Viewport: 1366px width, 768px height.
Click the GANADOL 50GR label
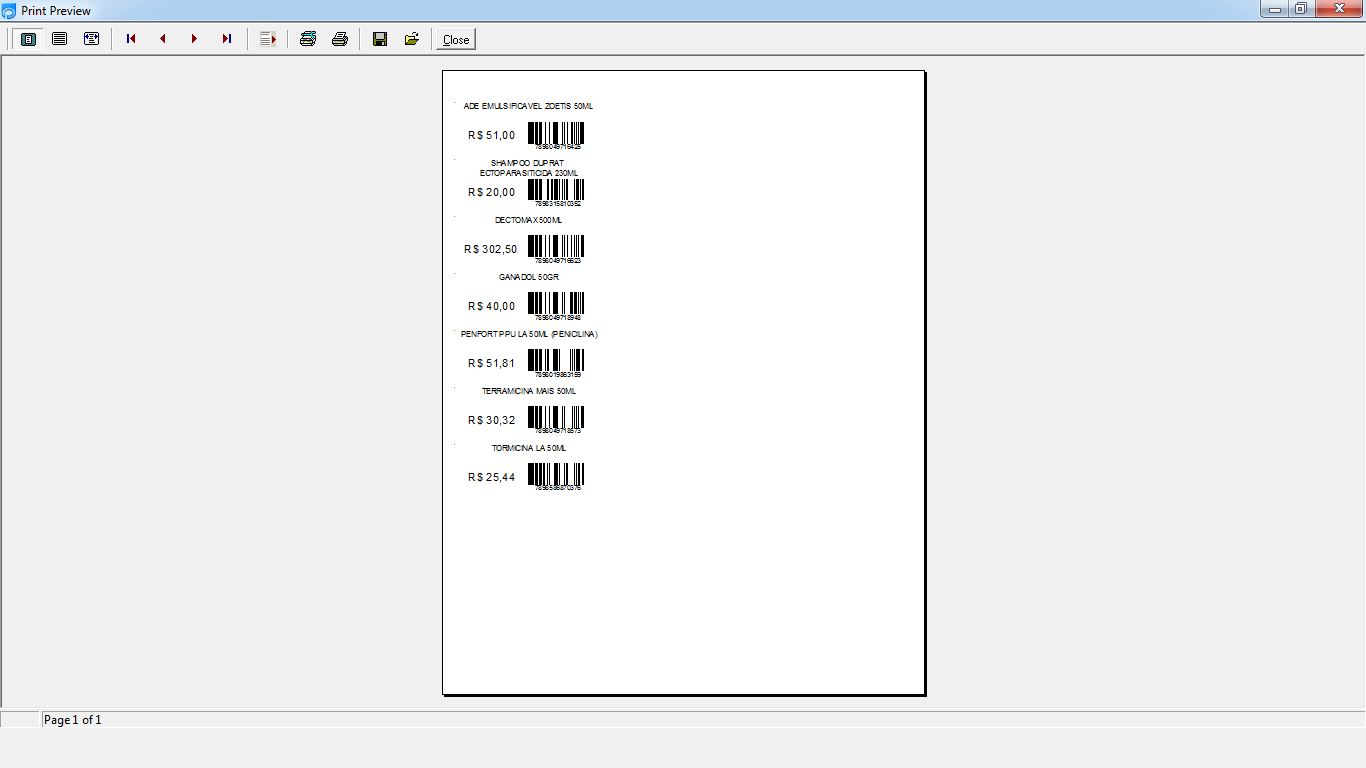coord(528,277)
